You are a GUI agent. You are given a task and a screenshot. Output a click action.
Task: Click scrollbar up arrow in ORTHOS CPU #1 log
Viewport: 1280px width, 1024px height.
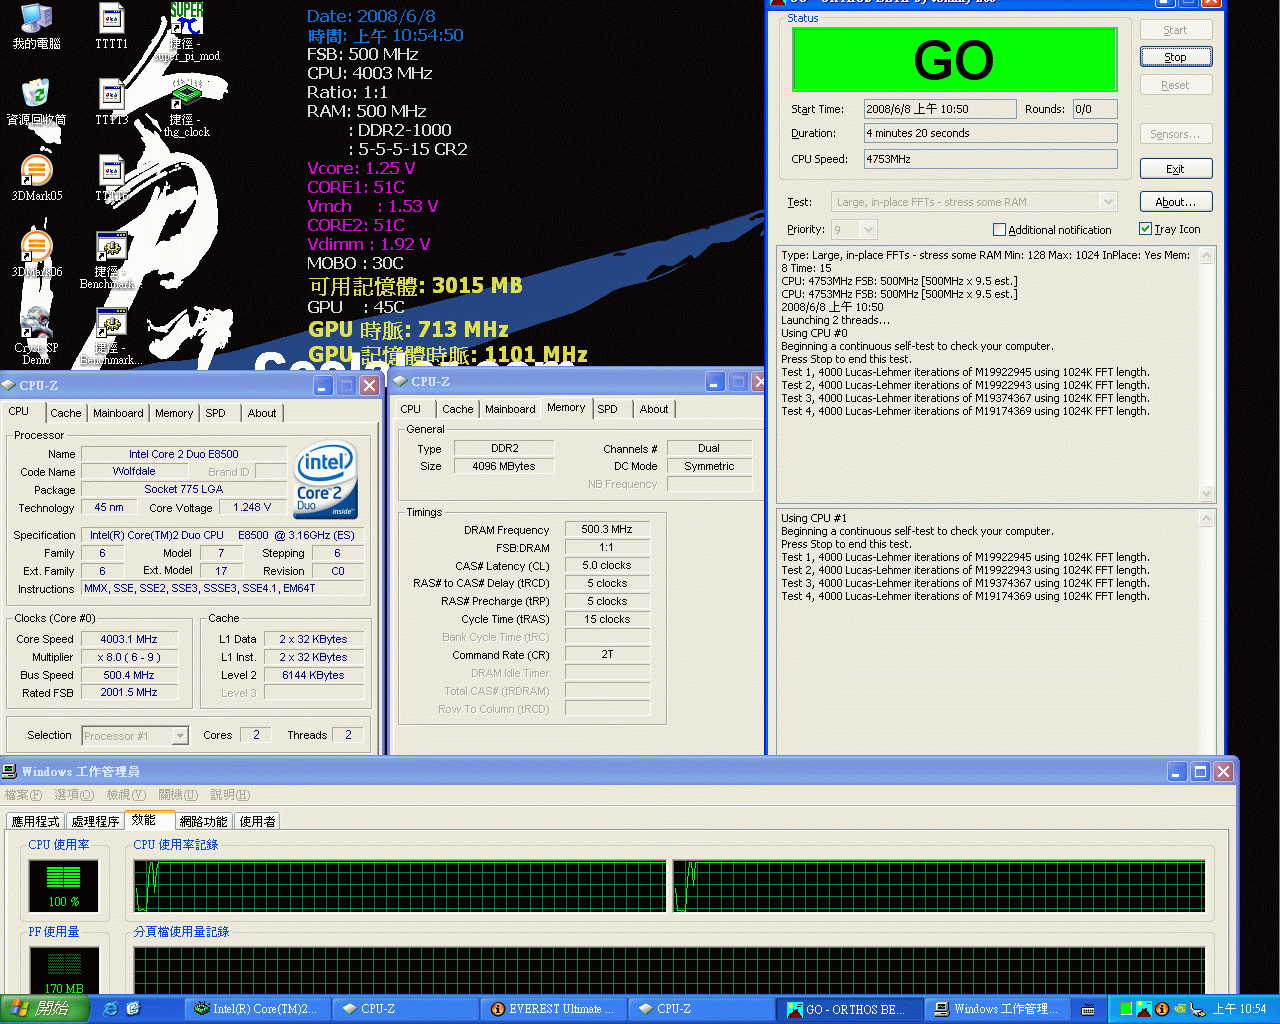pyautogui.click(x=1207, y=519)
